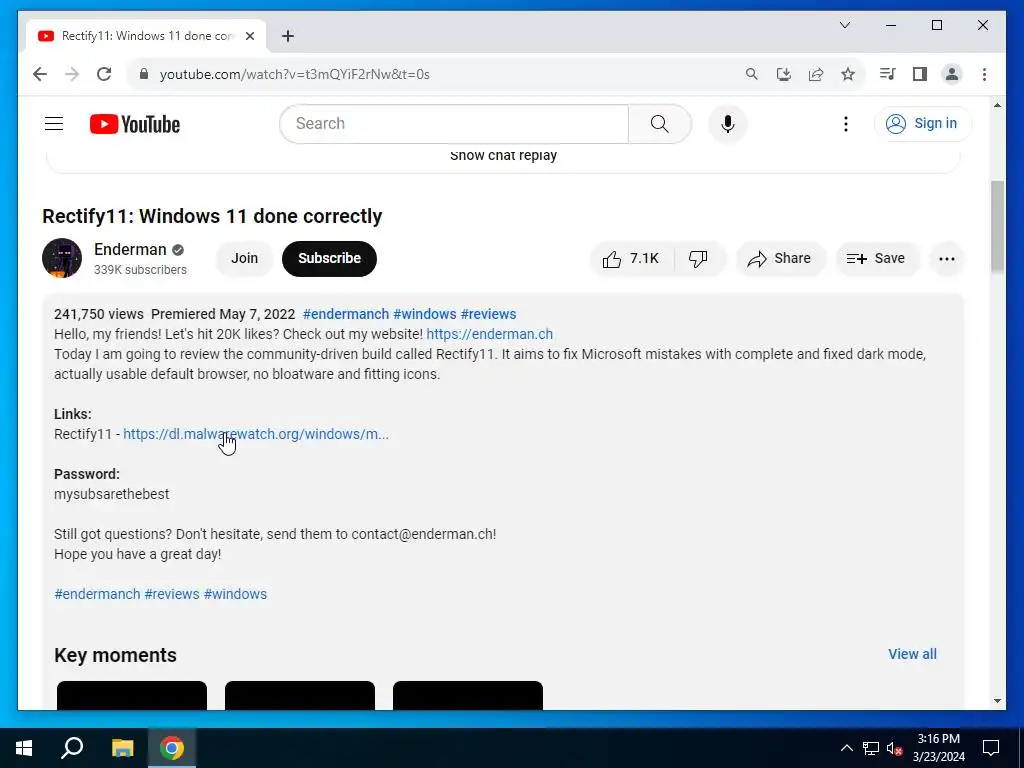1024x768 pixels.
Task: Go forward with the browser forward arrow
Action: coord(72,74)
